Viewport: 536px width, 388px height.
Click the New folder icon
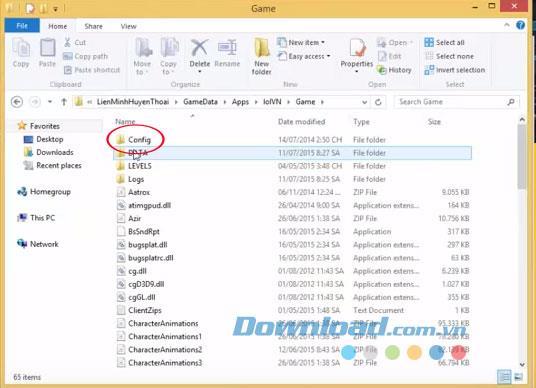[x=262, y=48]
